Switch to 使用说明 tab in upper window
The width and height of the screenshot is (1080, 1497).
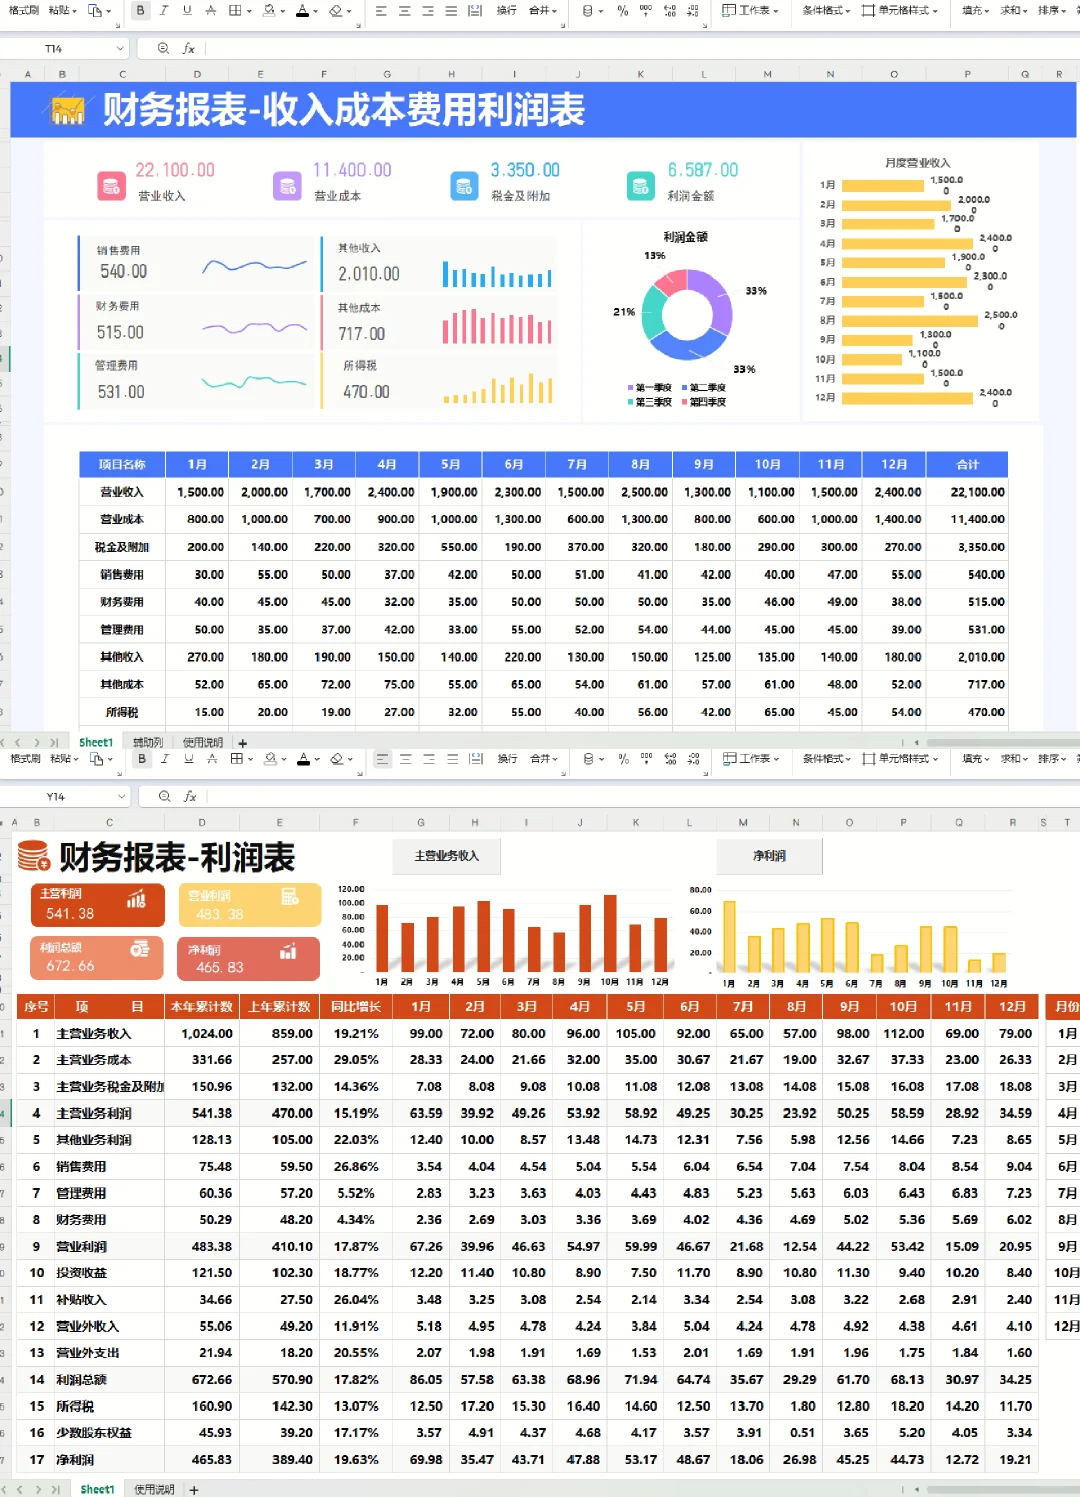203,743
